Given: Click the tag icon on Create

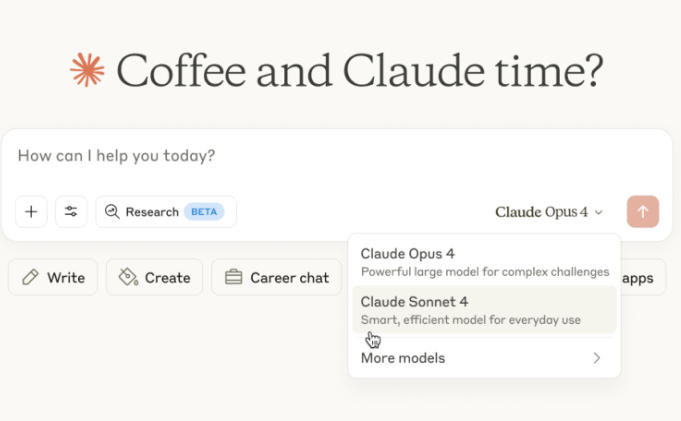Looking at the screenshot, I should (128, 277).
